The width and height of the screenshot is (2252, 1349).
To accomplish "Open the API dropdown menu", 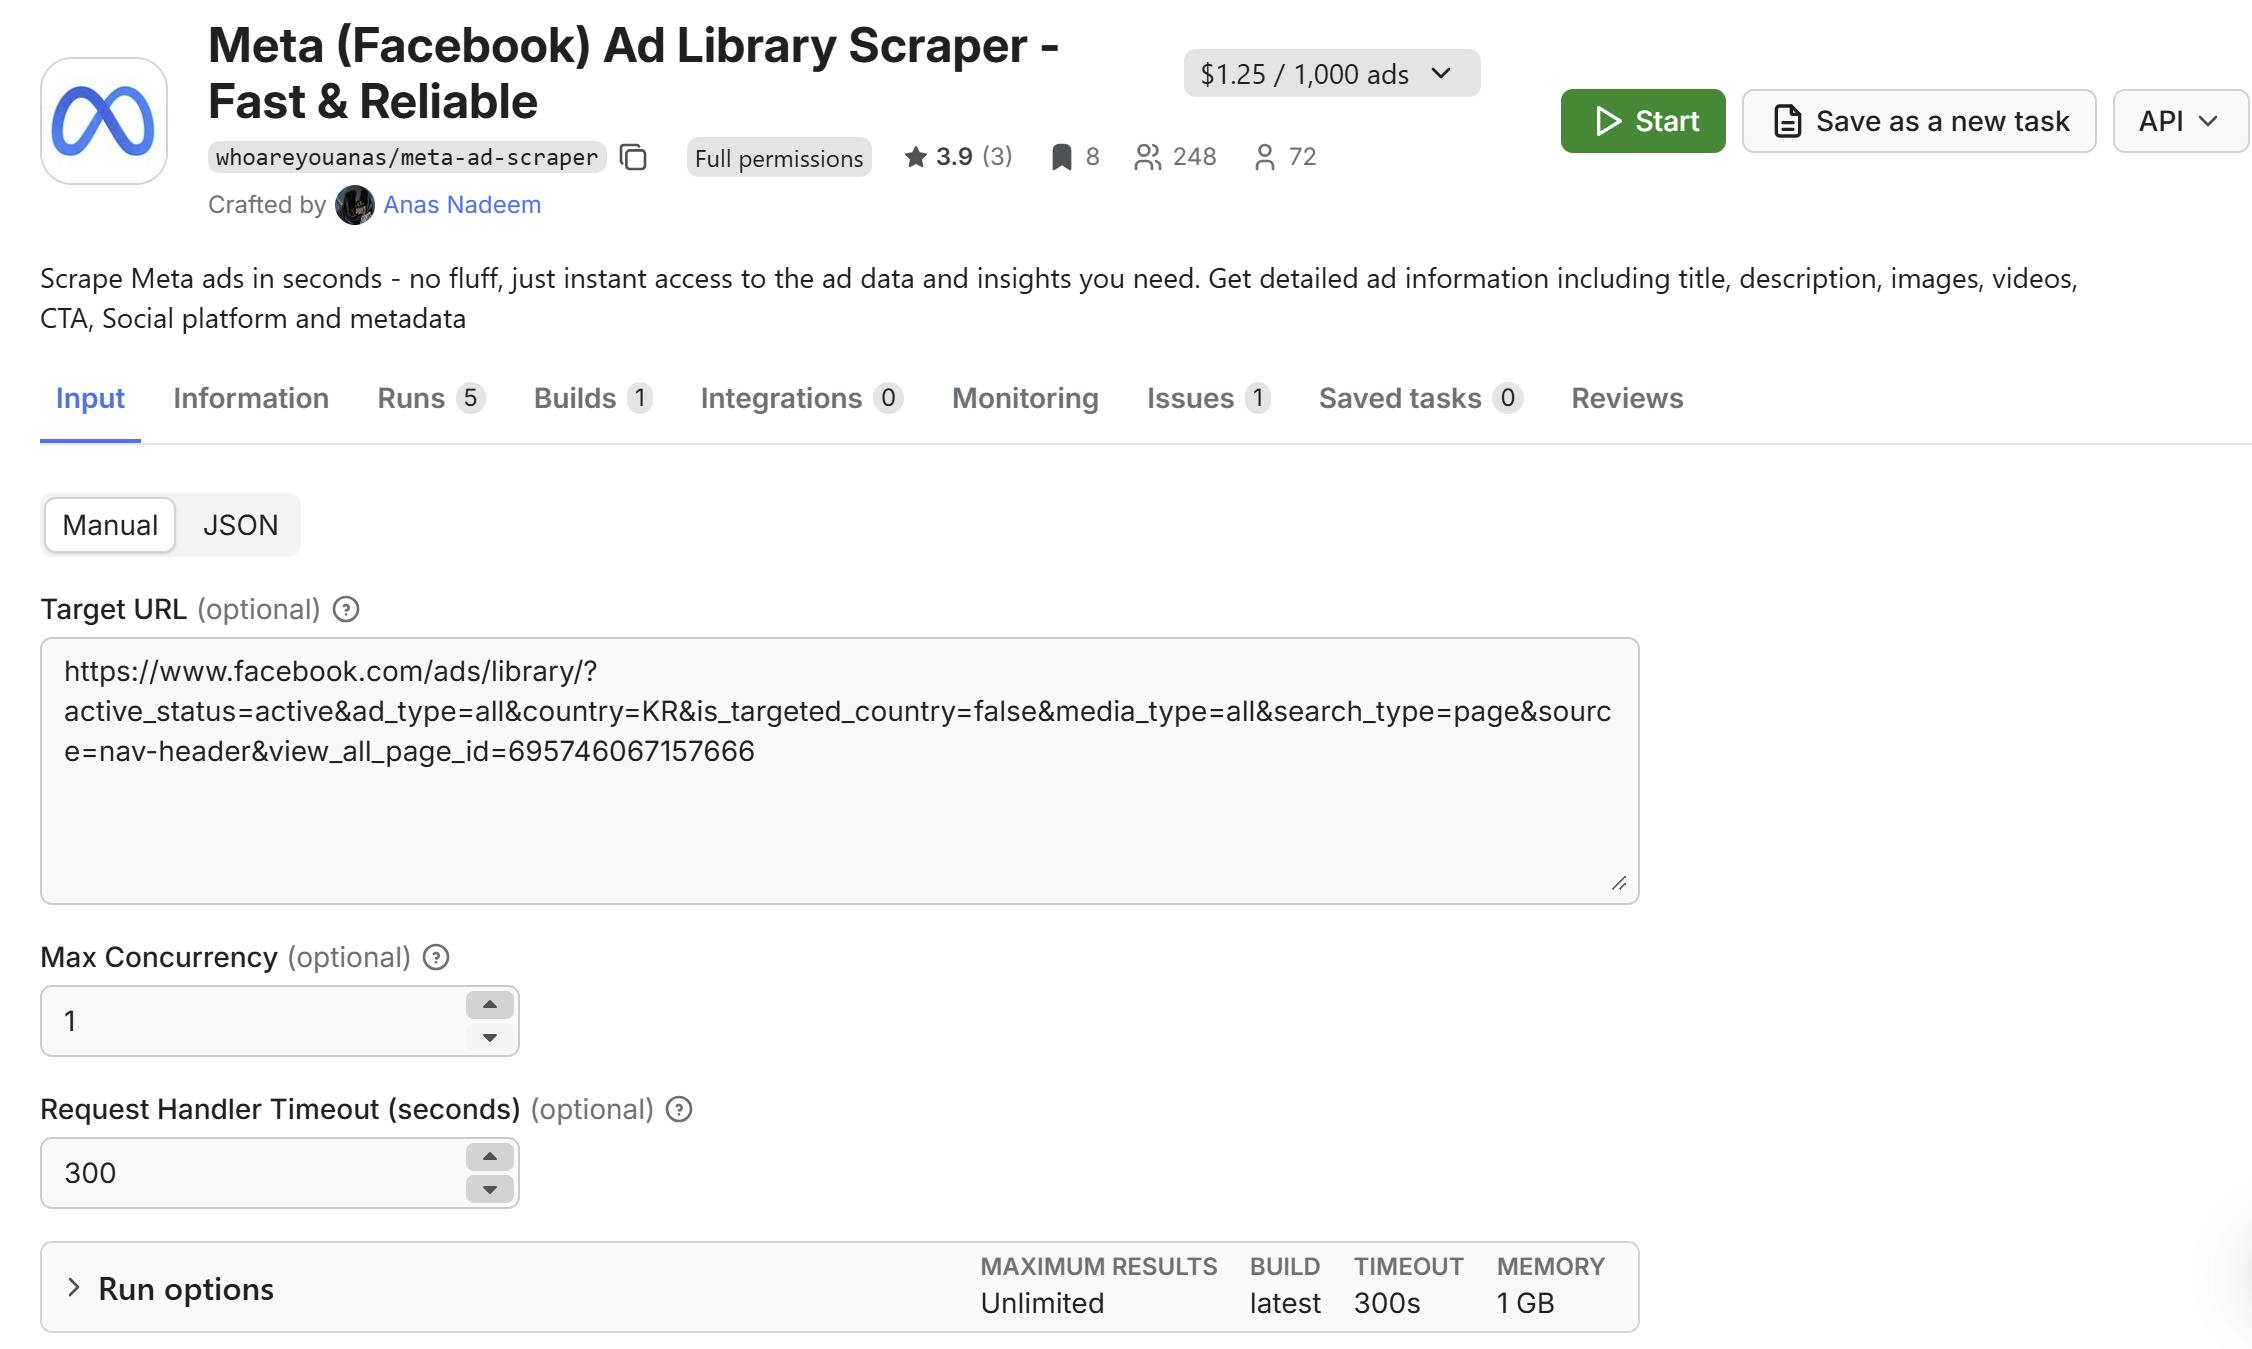I will (x=2179, y=121).
